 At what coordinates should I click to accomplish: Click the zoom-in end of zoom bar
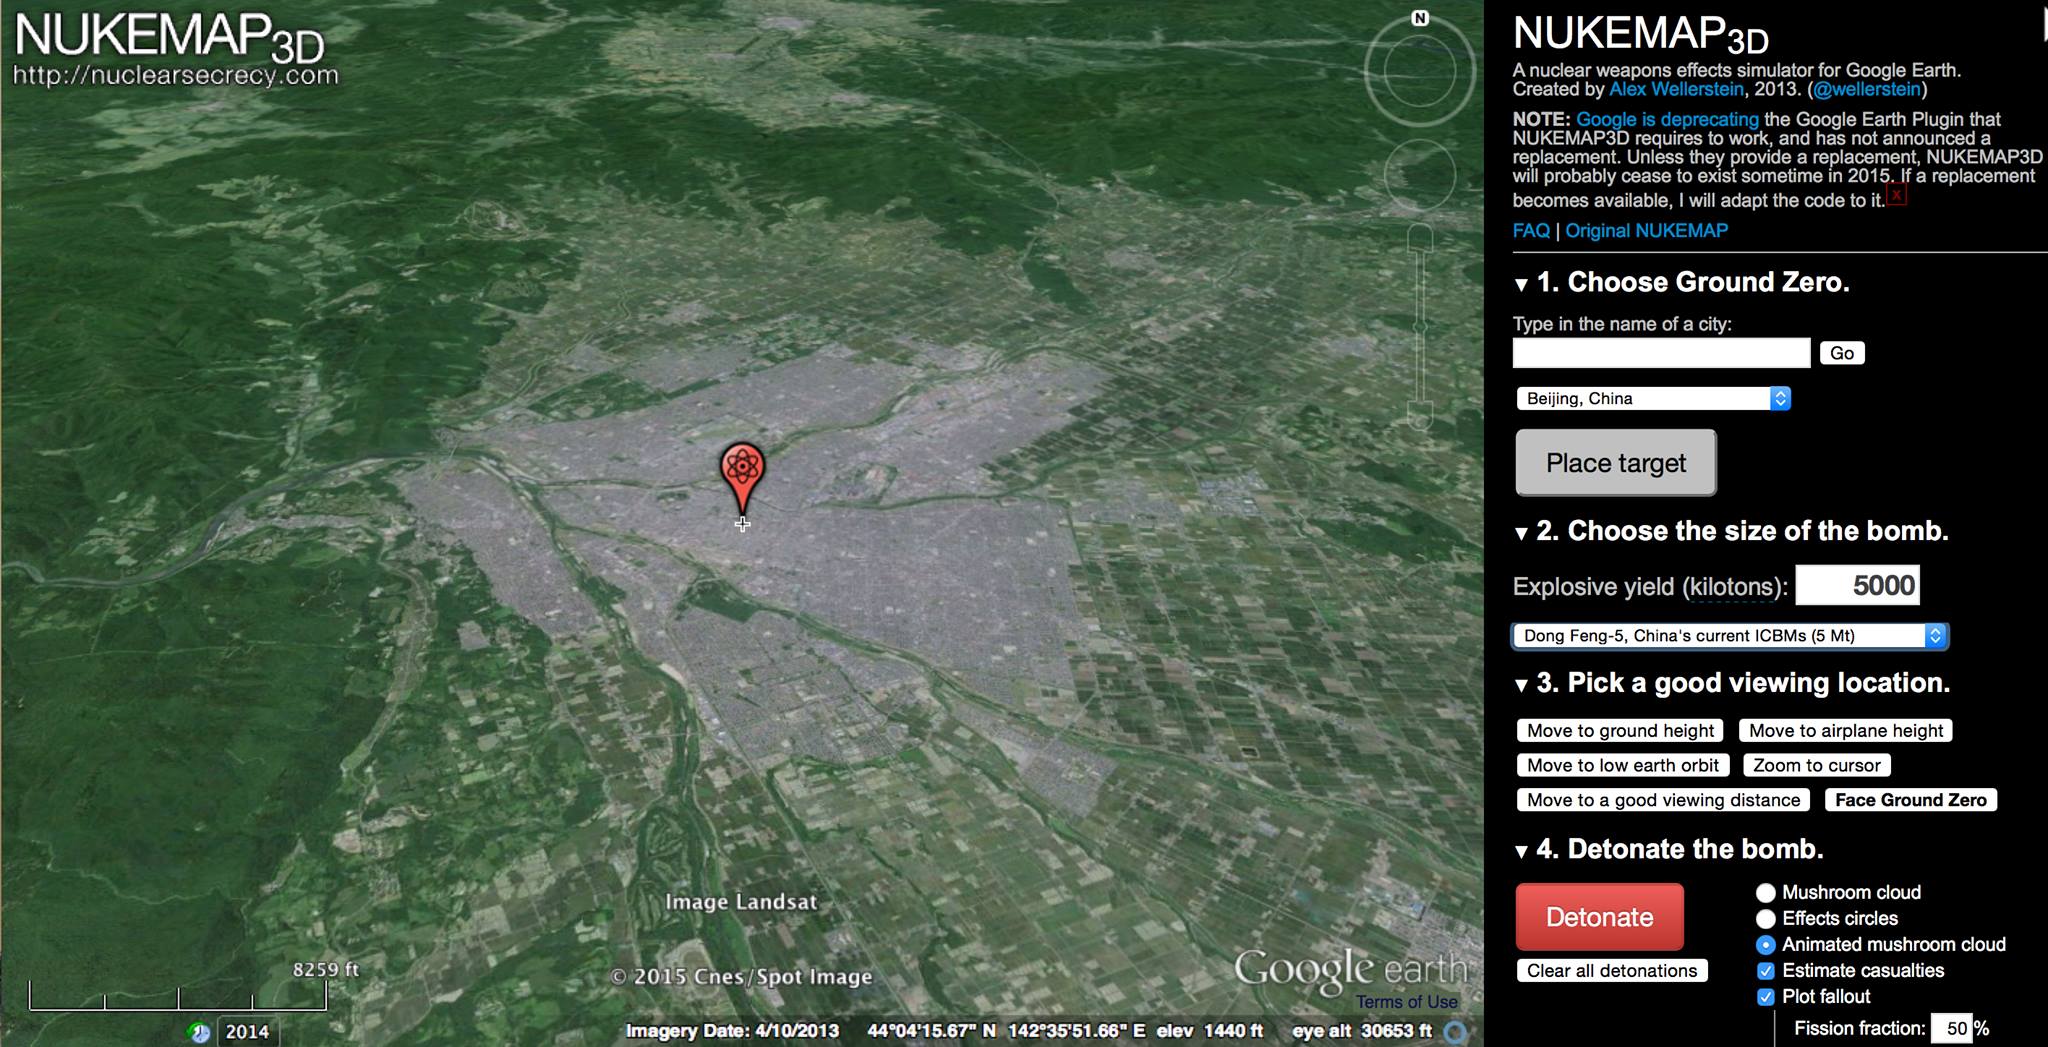1420,238
